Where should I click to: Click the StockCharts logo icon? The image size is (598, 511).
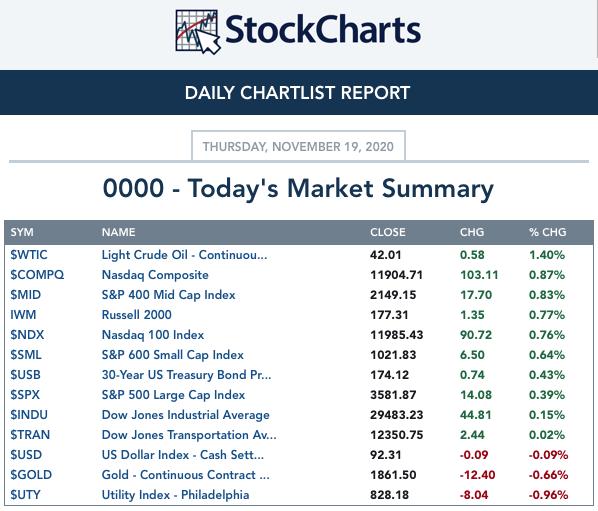pos(198,32)
